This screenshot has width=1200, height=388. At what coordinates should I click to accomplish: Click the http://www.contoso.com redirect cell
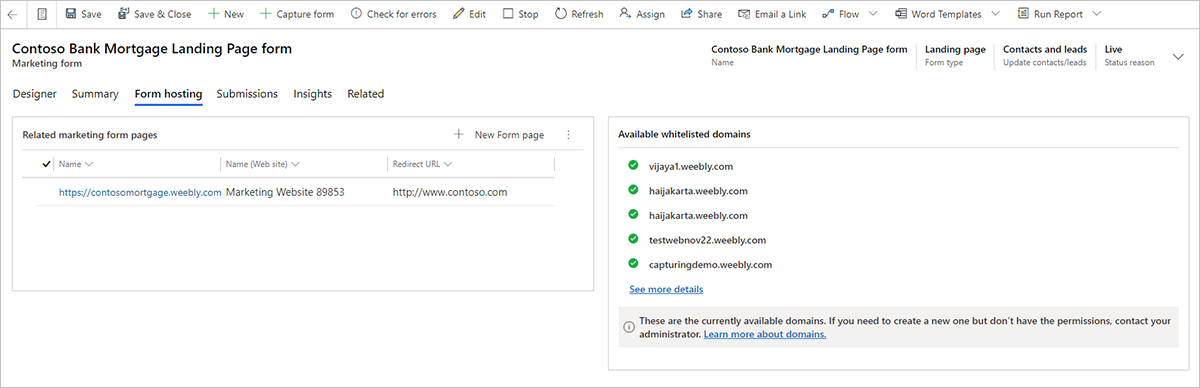pyautogui.click(x=450, y=192)
